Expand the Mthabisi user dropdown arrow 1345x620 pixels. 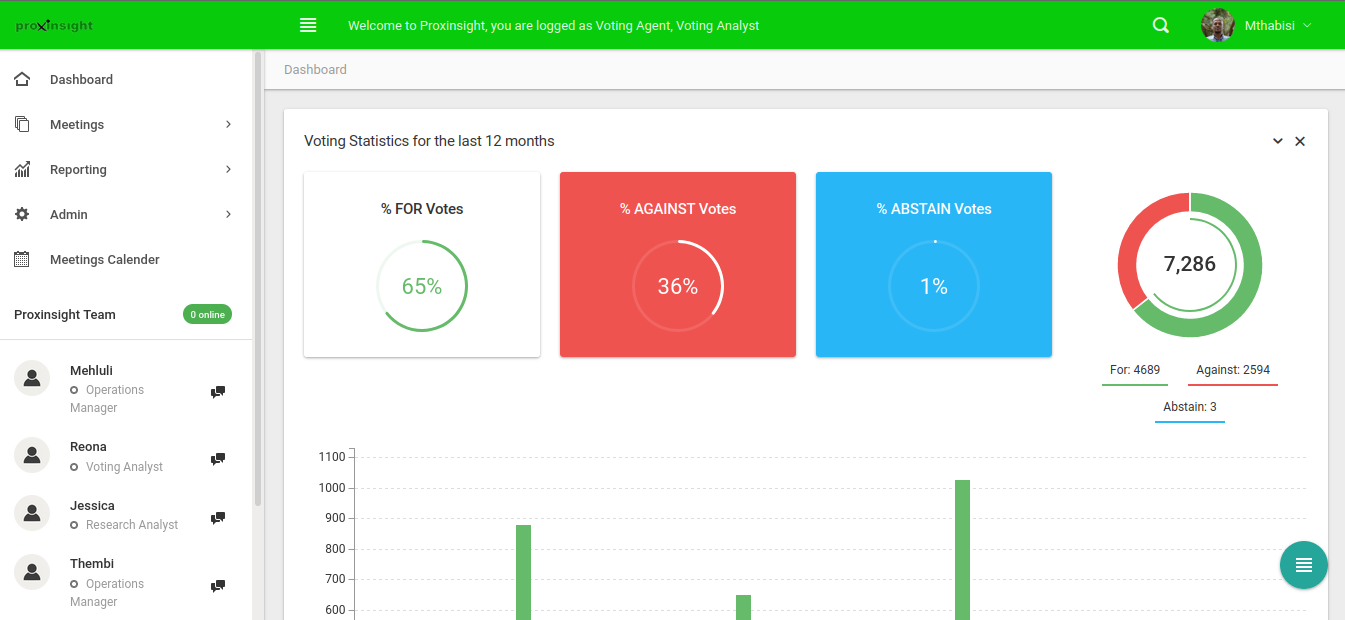point(1306,26)
